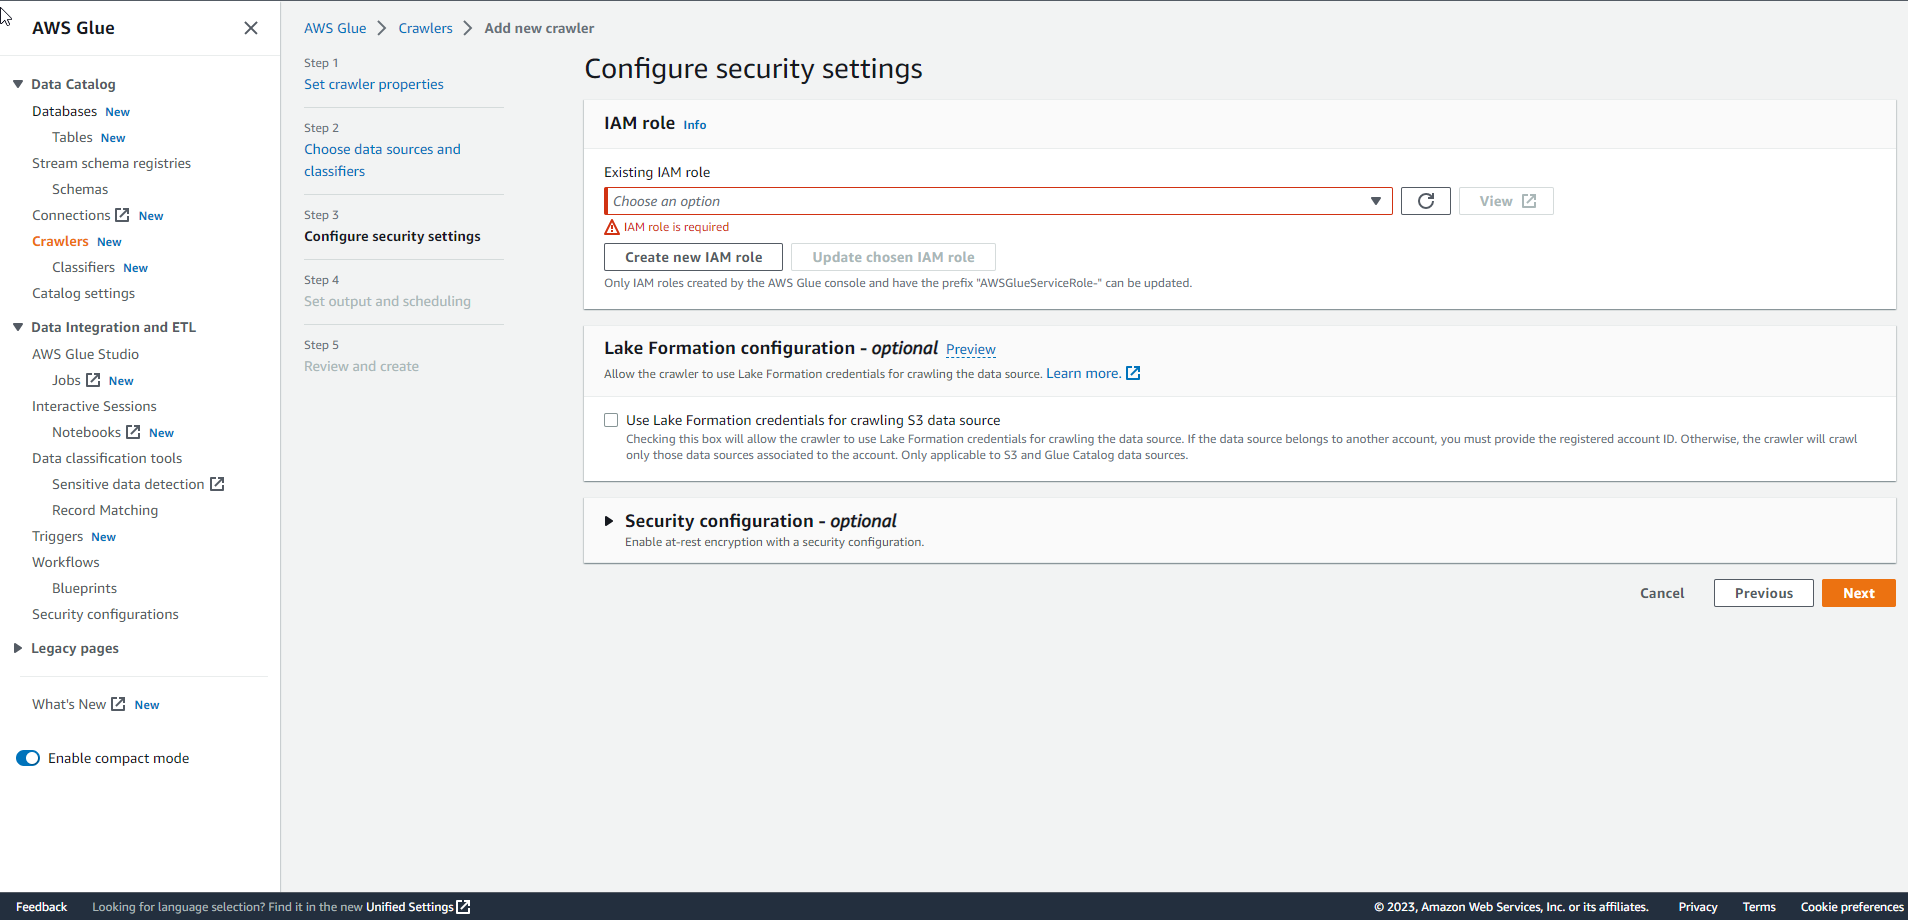The height and width of the screenshot is (920, 1908).
Task: Go to Step 1 Set crawler properties
Action: [374, 84]
